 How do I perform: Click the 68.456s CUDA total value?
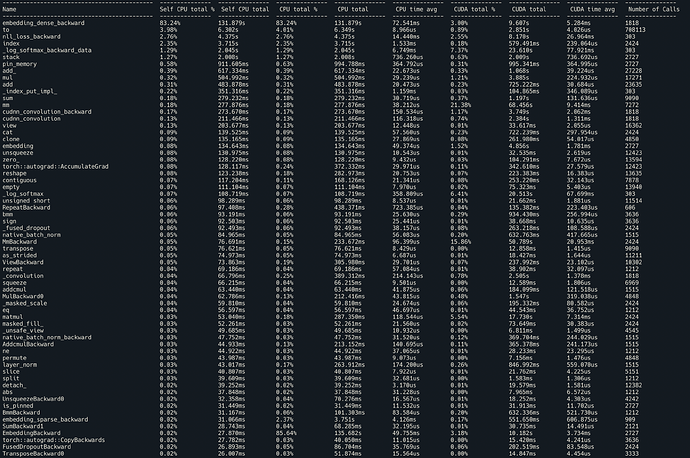point(521,105)
